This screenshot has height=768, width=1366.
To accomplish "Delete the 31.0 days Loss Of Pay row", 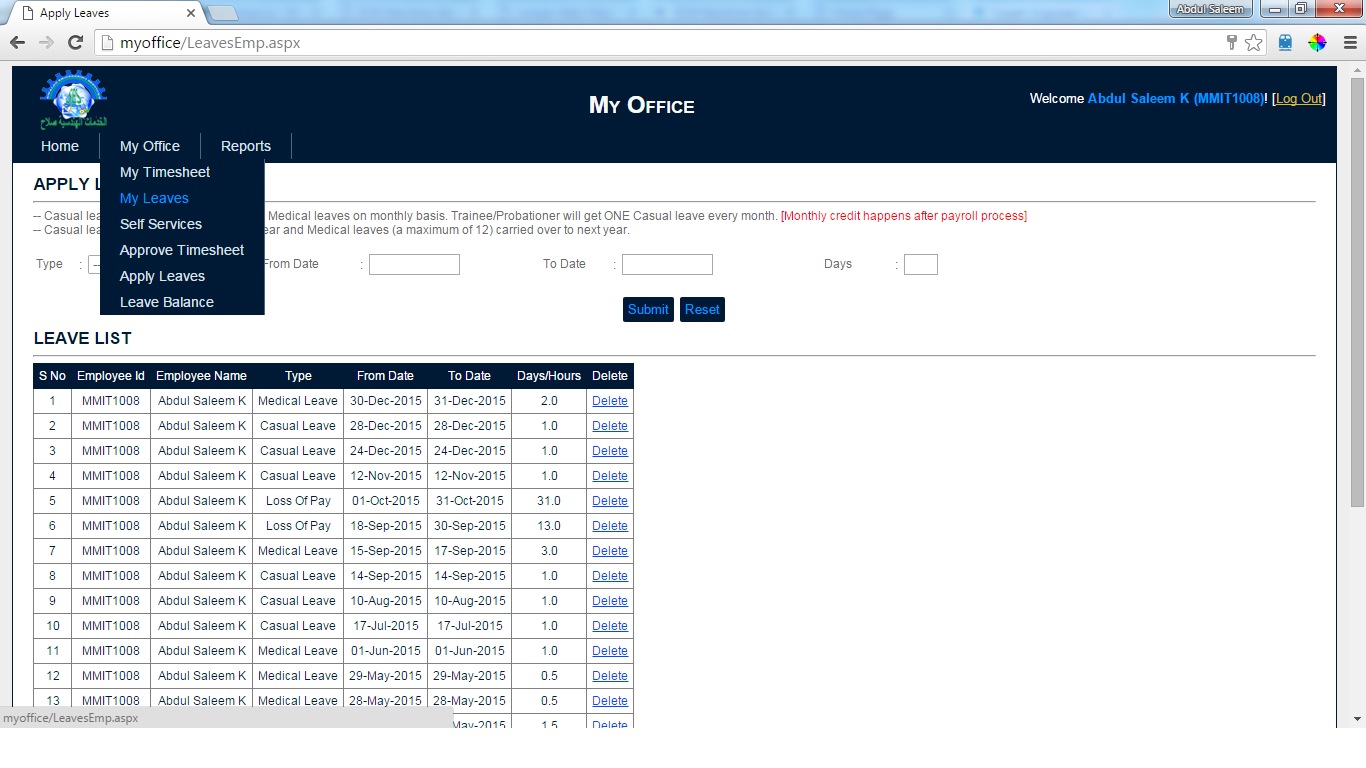I will (610, 501).
